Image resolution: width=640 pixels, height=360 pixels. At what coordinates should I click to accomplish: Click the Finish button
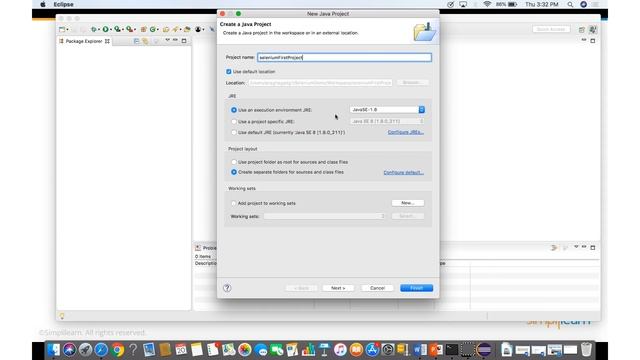coord(416,288)
